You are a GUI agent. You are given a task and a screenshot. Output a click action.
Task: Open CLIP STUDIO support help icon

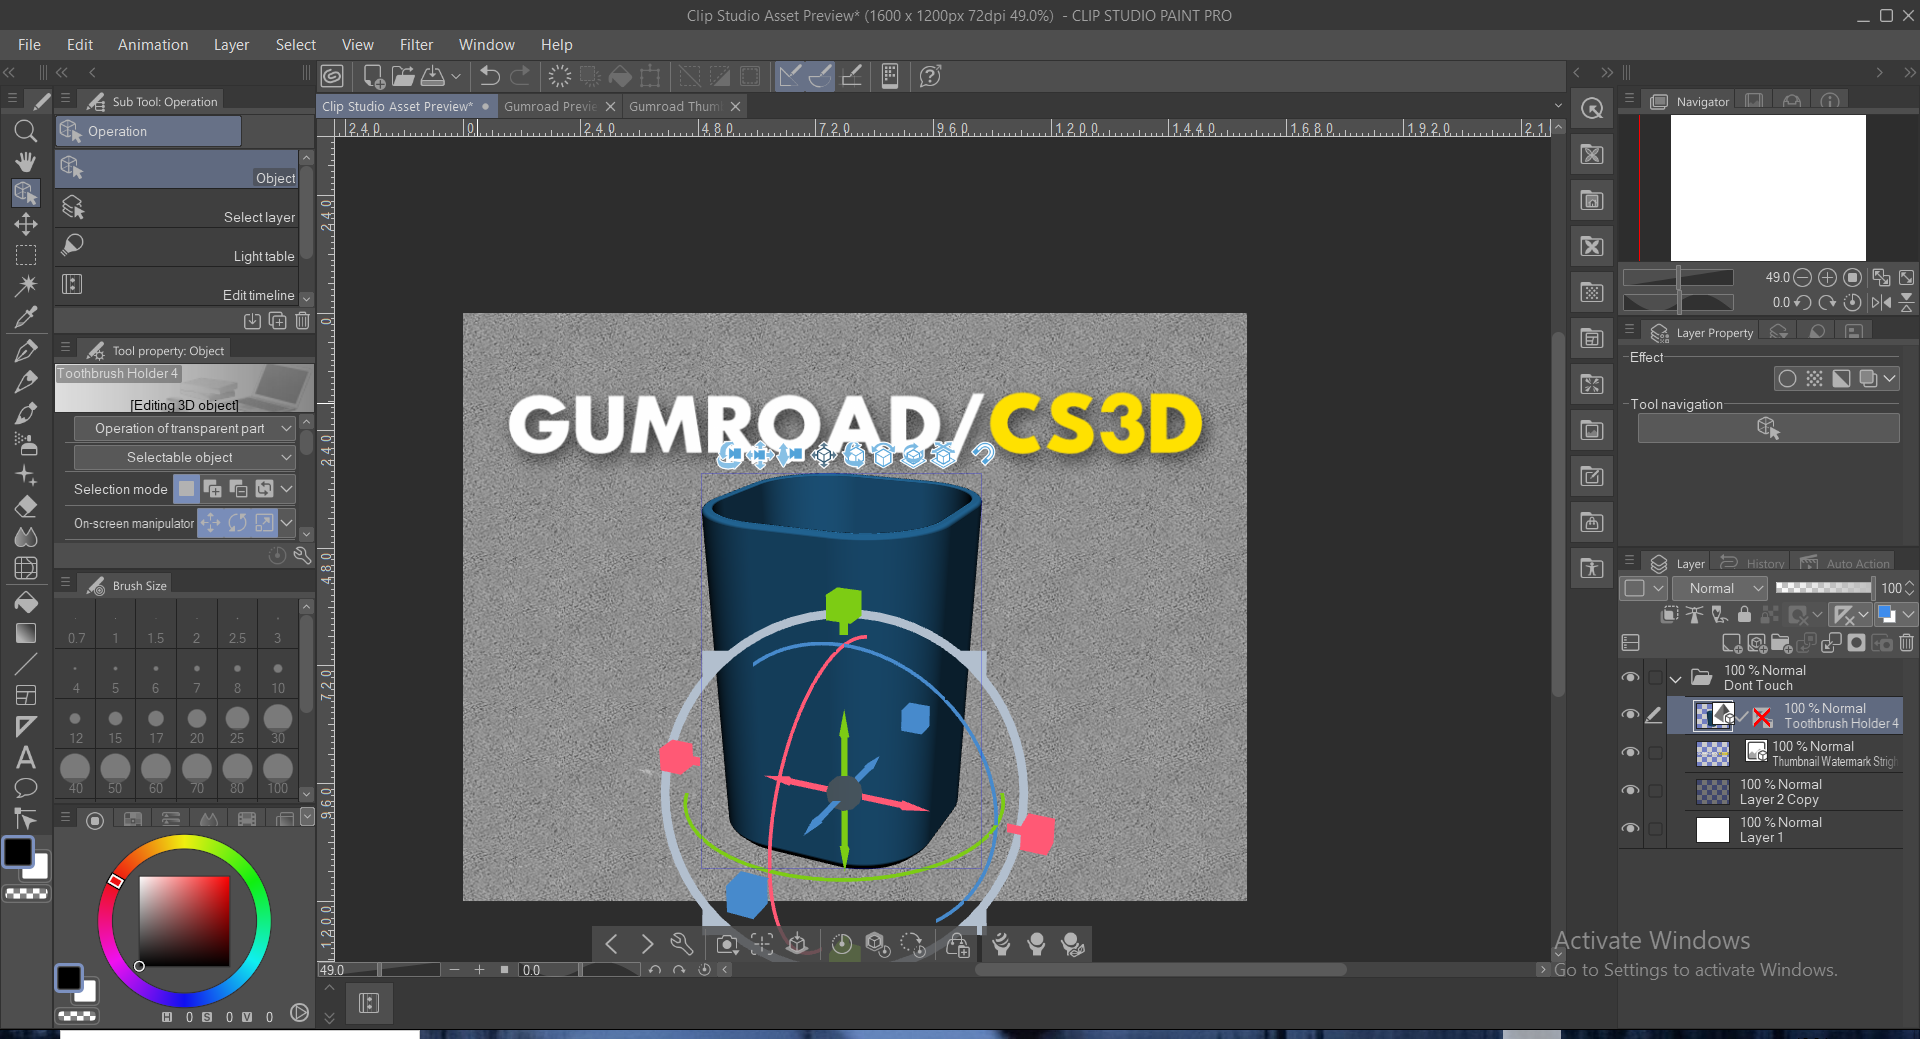[930, 76]
